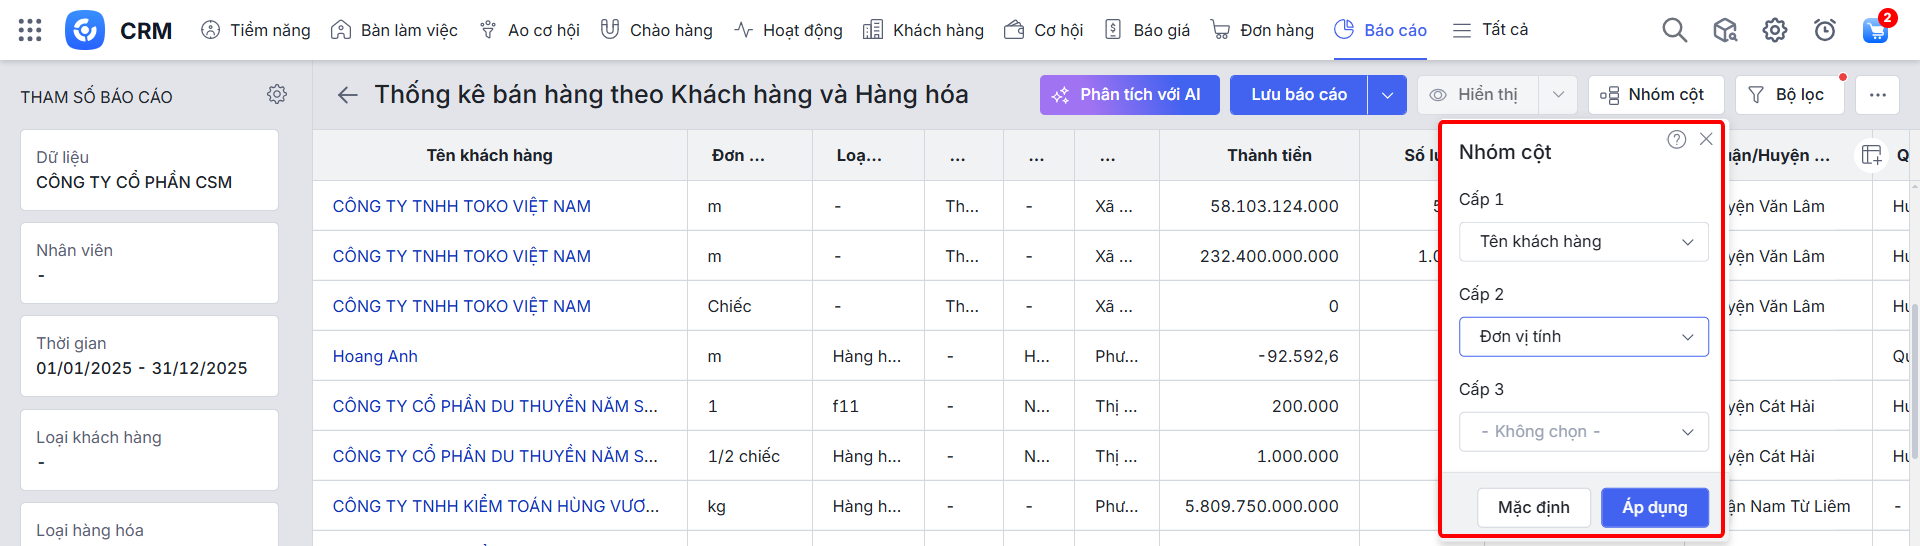Open the Hoang Anh customer link

(x=375, y=356)
